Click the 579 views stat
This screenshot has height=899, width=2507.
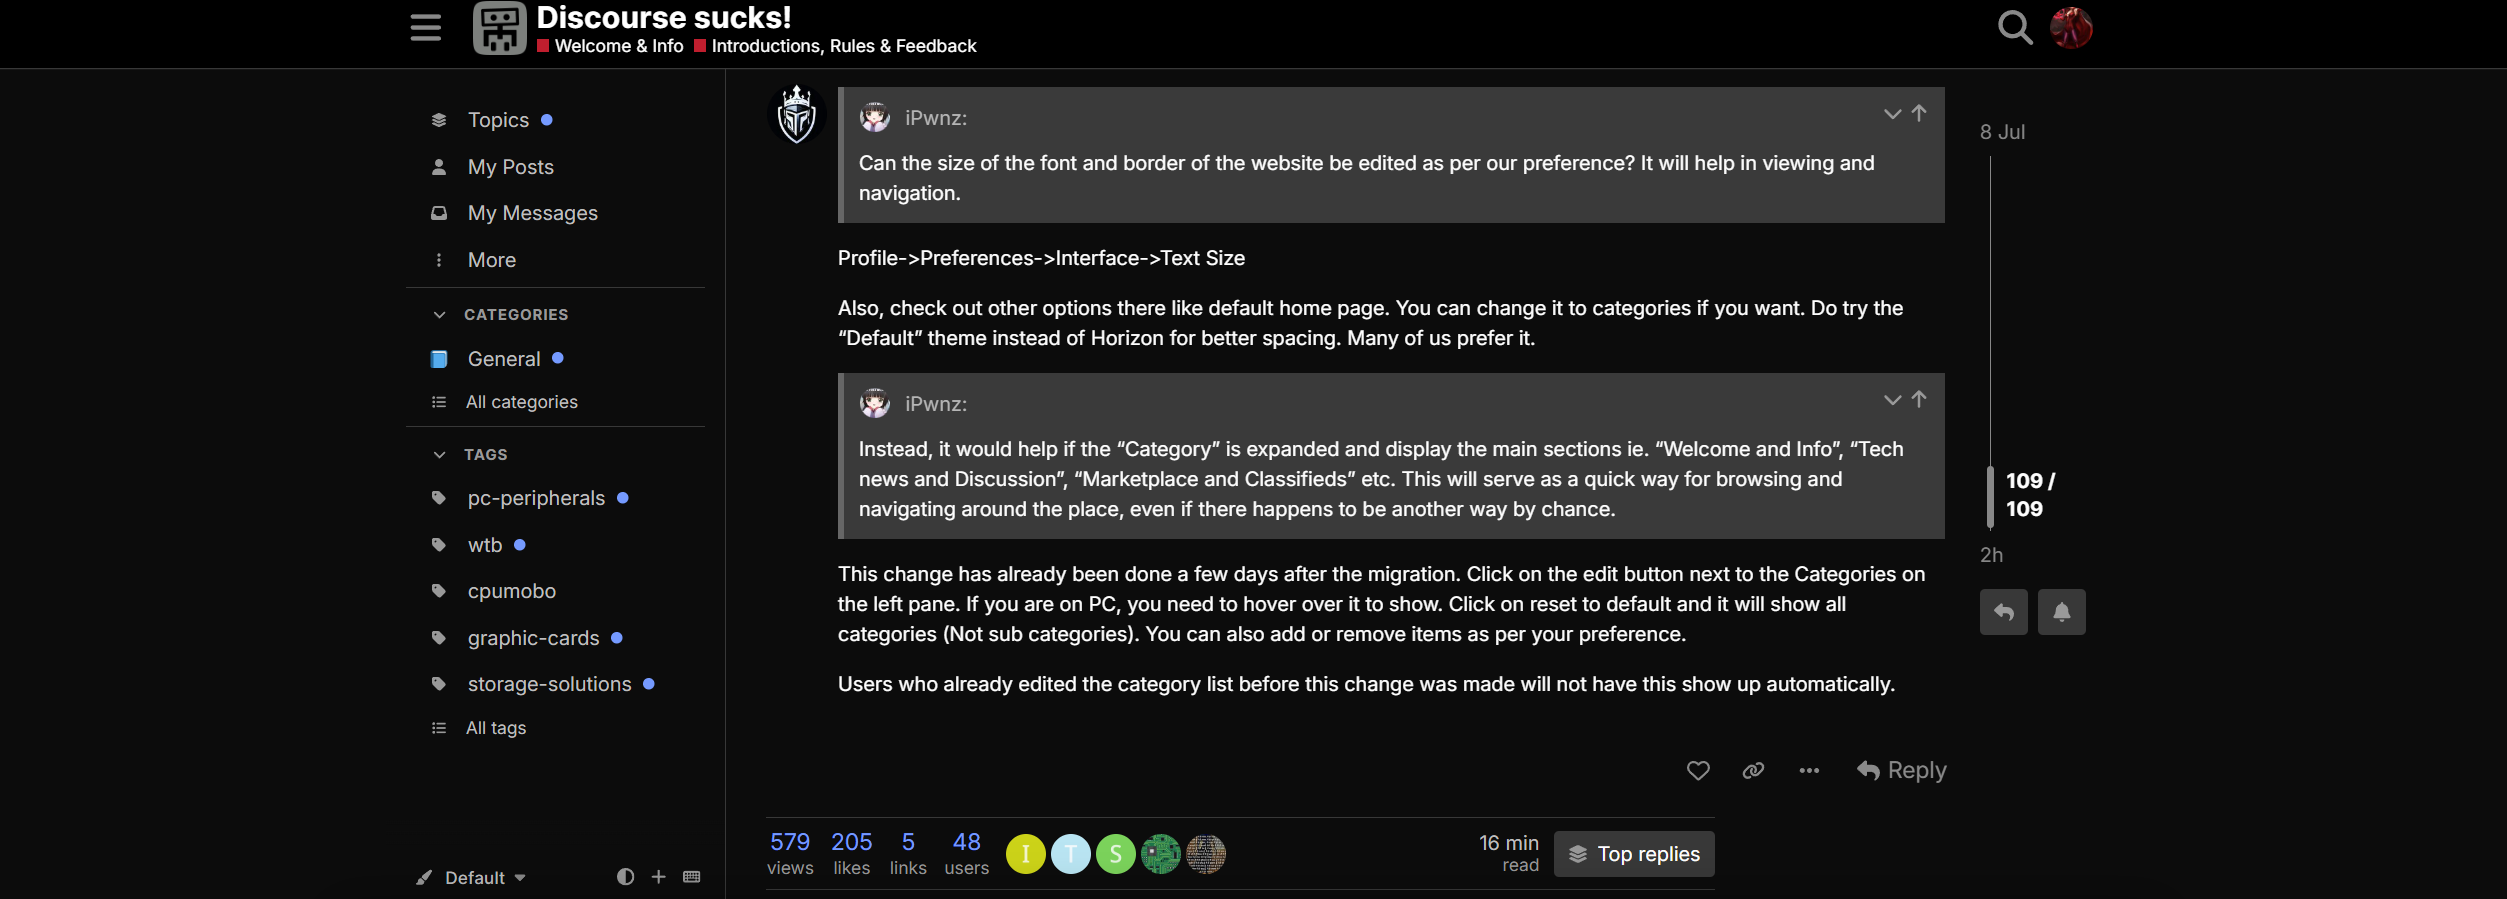790,854
